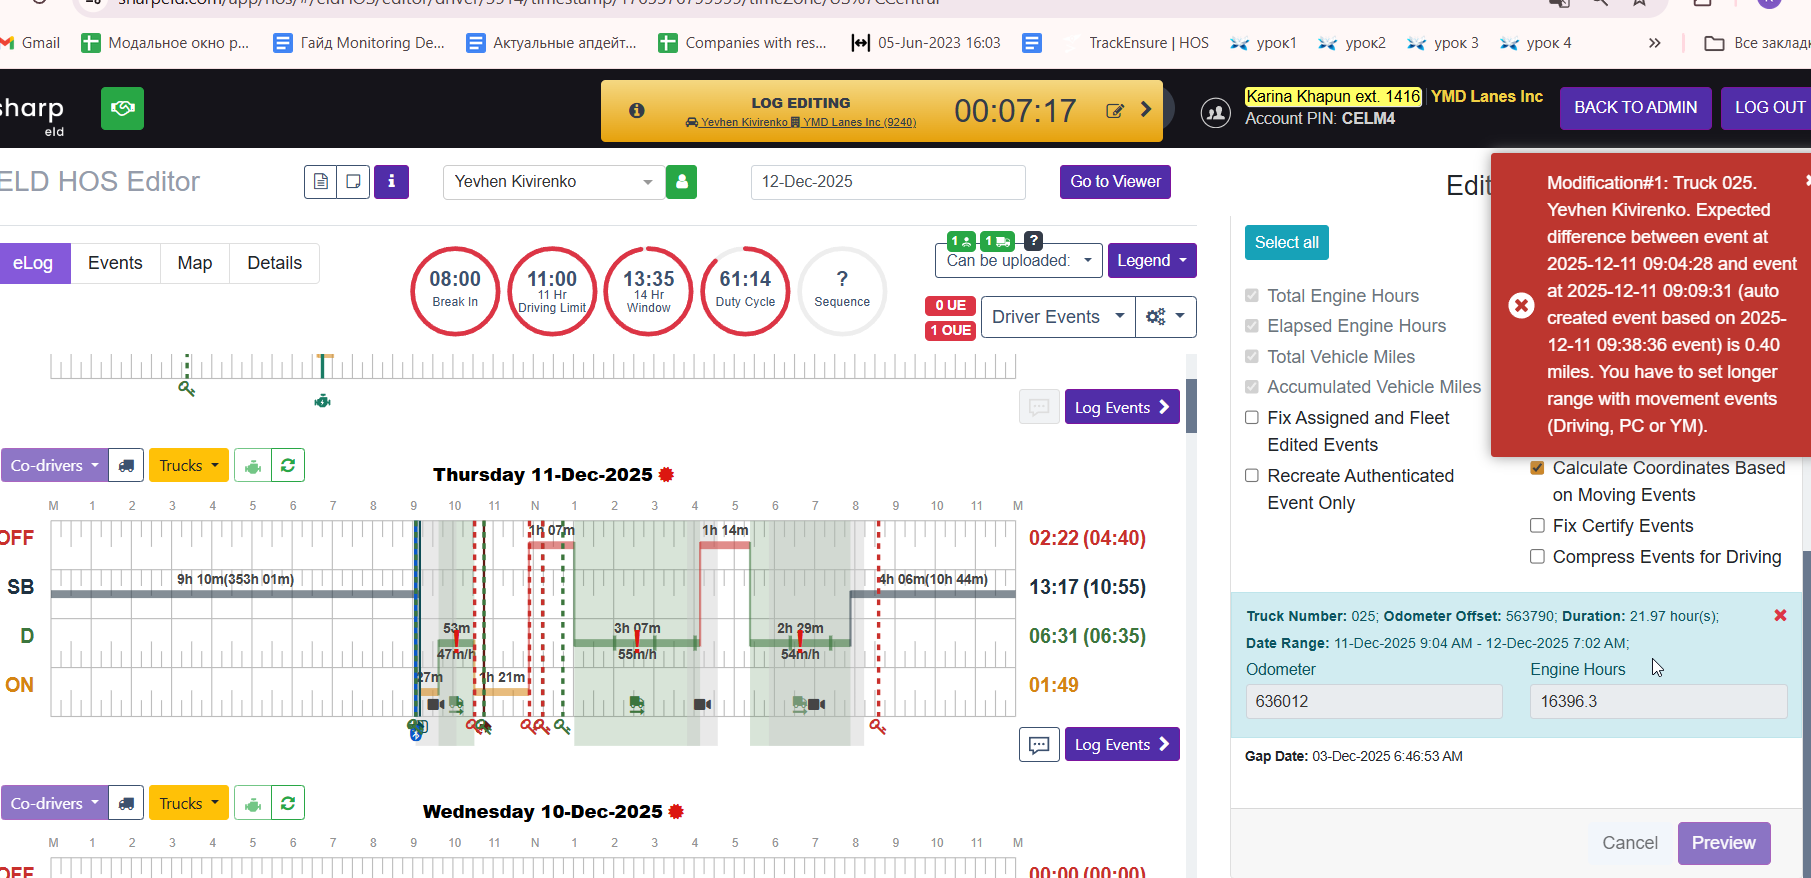Switch to the Map tab
The width and height of the screenshot is (1811, 878).
pyautogui.click(x=195, y=263)
